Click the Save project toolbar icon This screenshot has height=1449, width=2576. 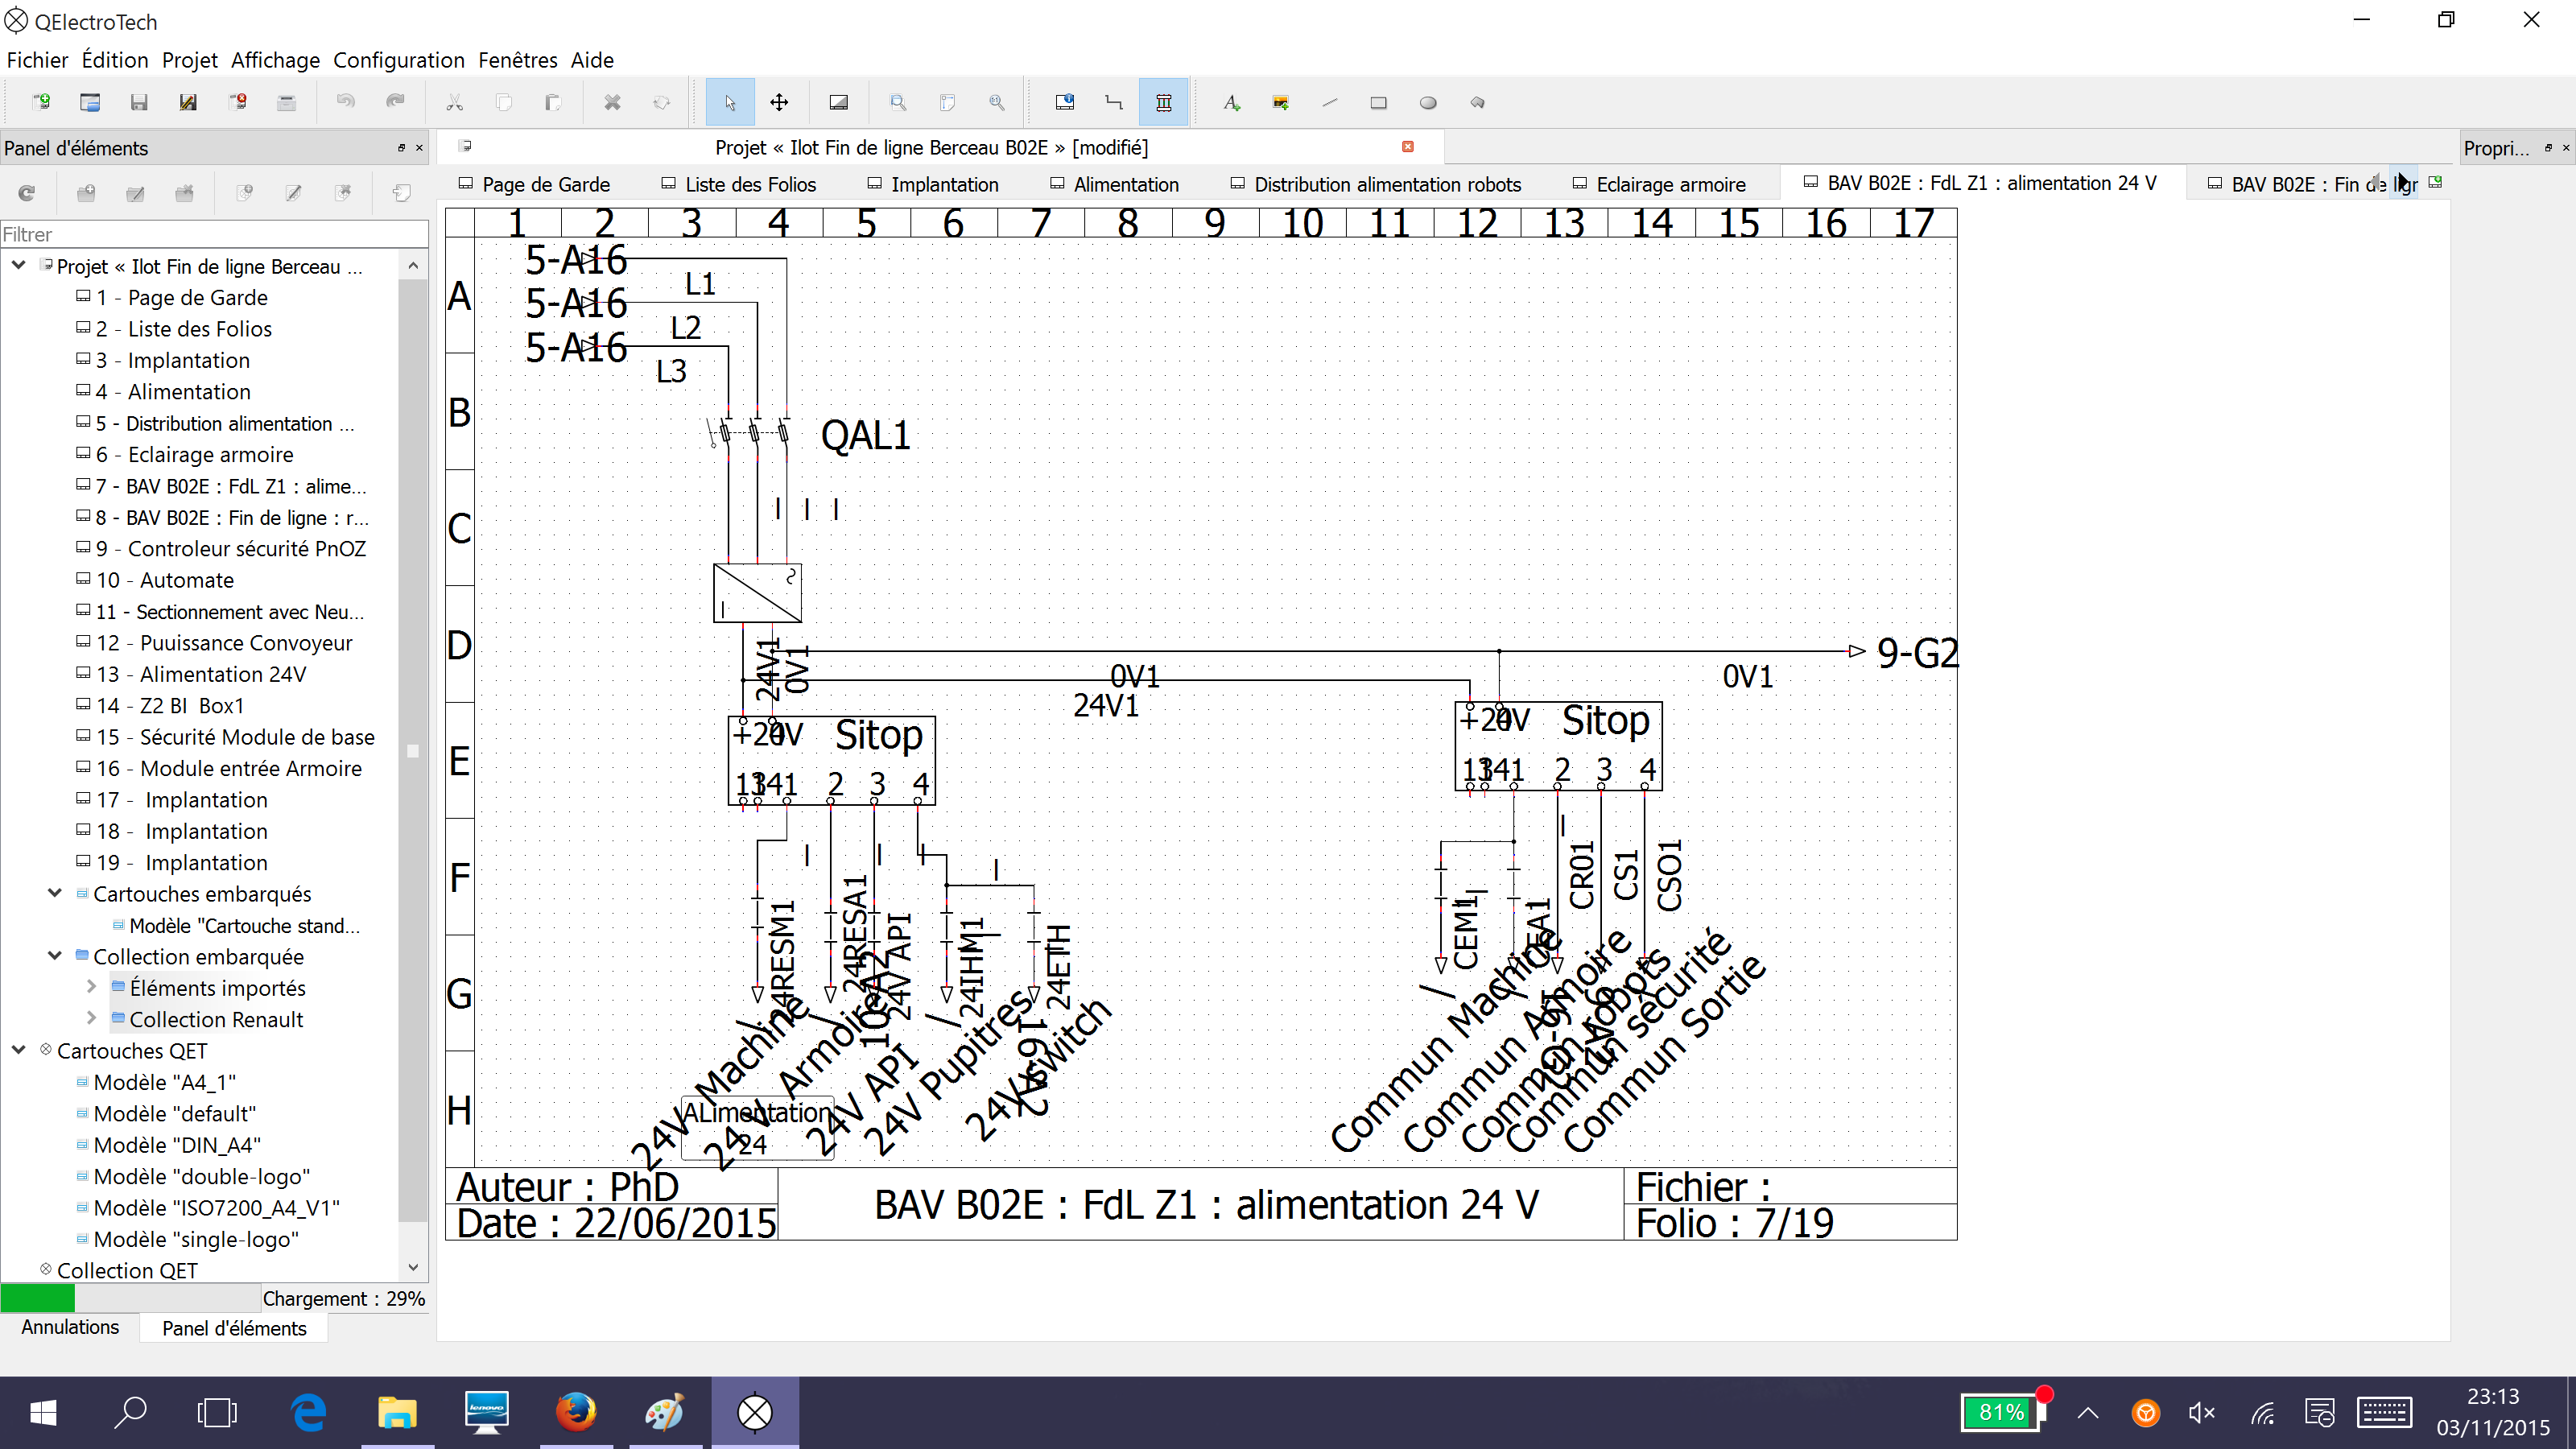139,102
